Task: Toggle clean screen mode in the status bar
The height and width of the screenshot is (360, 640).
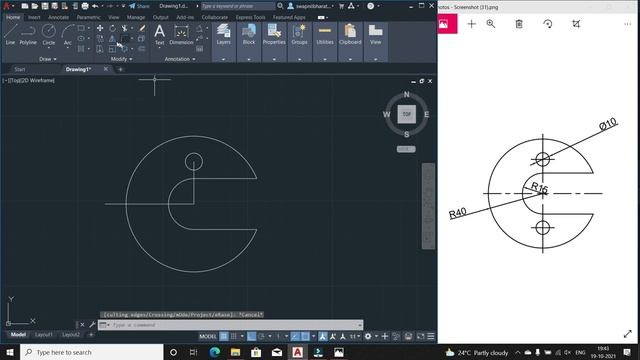Action: [x=420, y=336]
